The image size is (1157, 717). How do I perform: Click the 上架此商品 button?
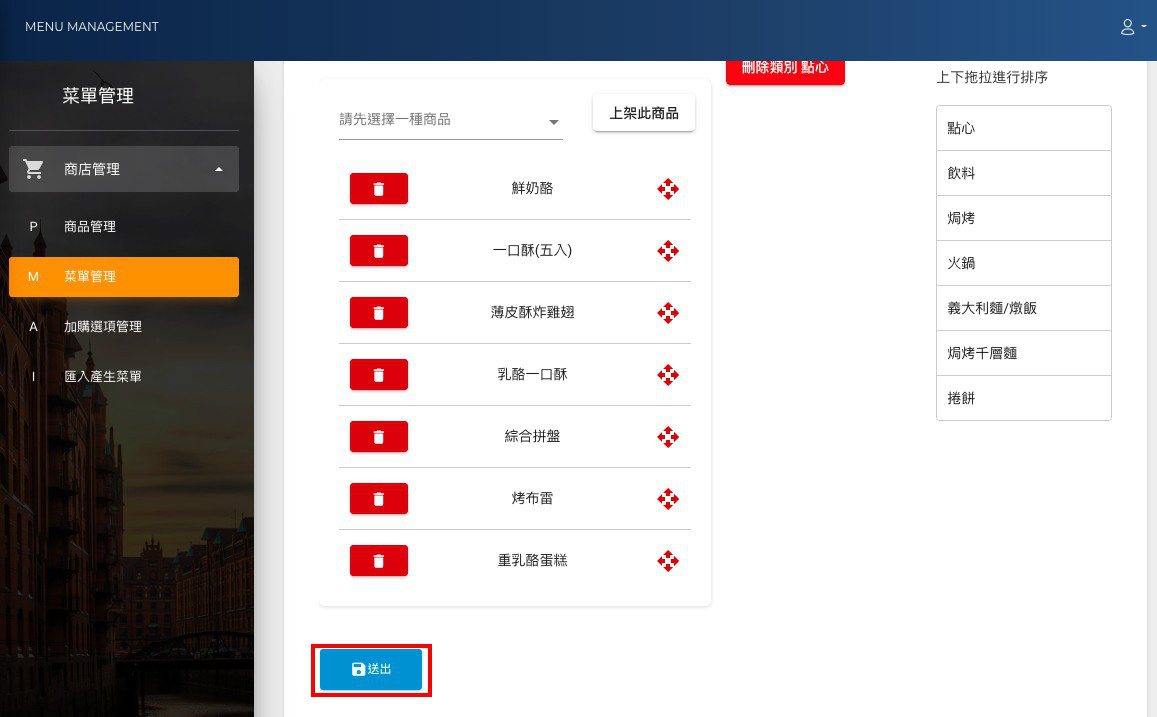[x=643, y=113]
